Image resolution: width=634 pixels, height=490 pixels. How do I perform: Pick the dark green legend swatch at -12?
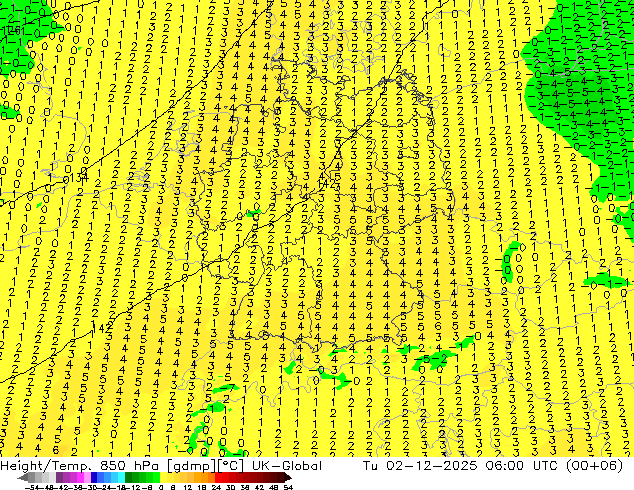pyautogui.click(x=129, y=478)
